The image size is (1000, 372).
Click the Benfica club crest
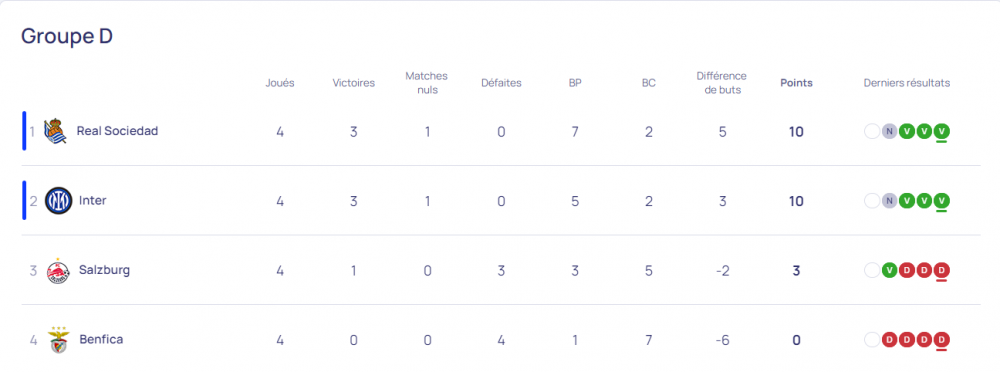click(x=58, y=340)
